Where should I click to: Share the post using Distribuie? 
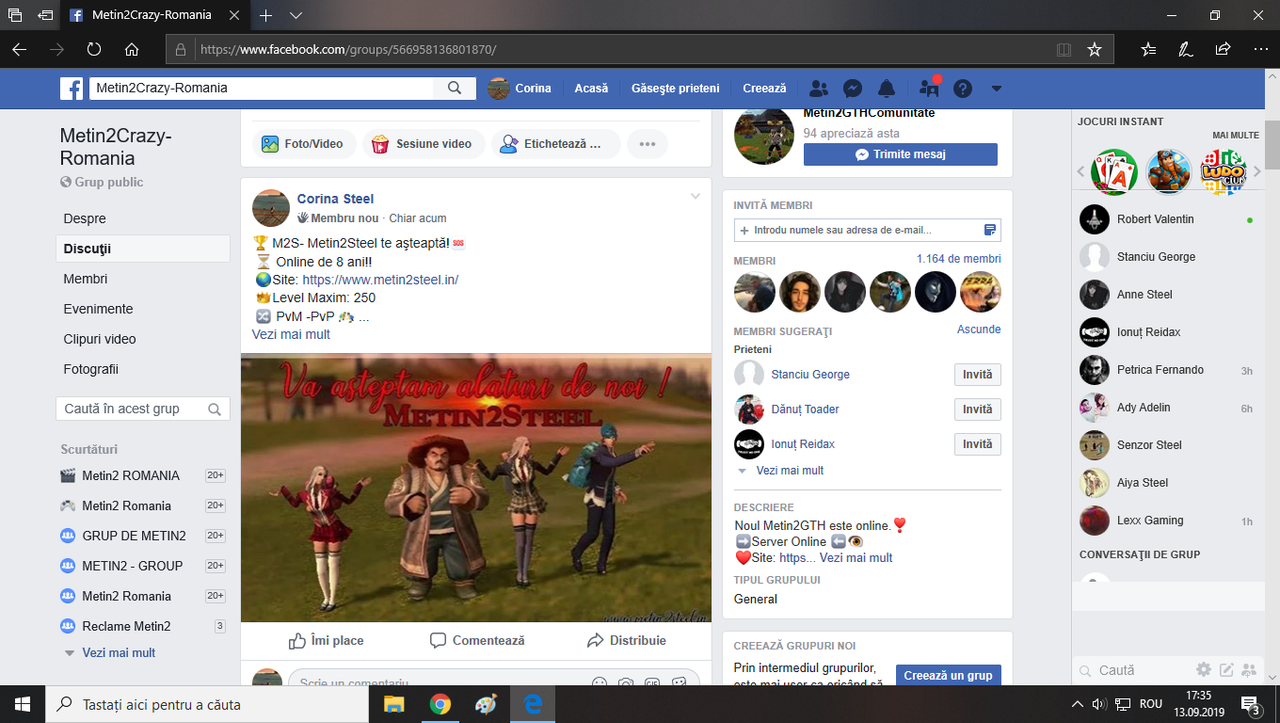[x=626, y=640]
